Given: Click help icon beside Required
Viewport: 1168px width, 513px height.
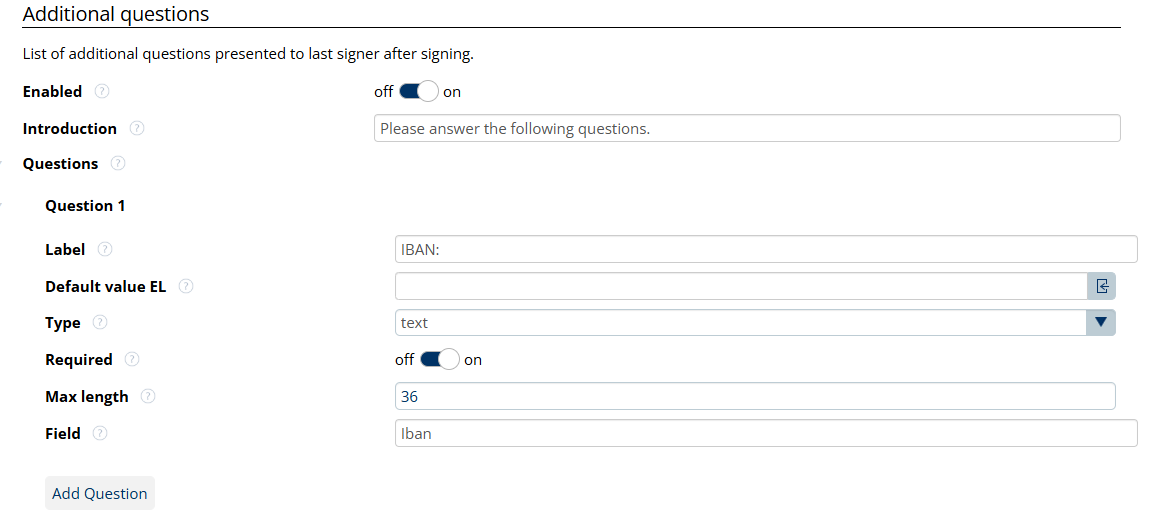Looking at the screenshot, I should point(132,359).
